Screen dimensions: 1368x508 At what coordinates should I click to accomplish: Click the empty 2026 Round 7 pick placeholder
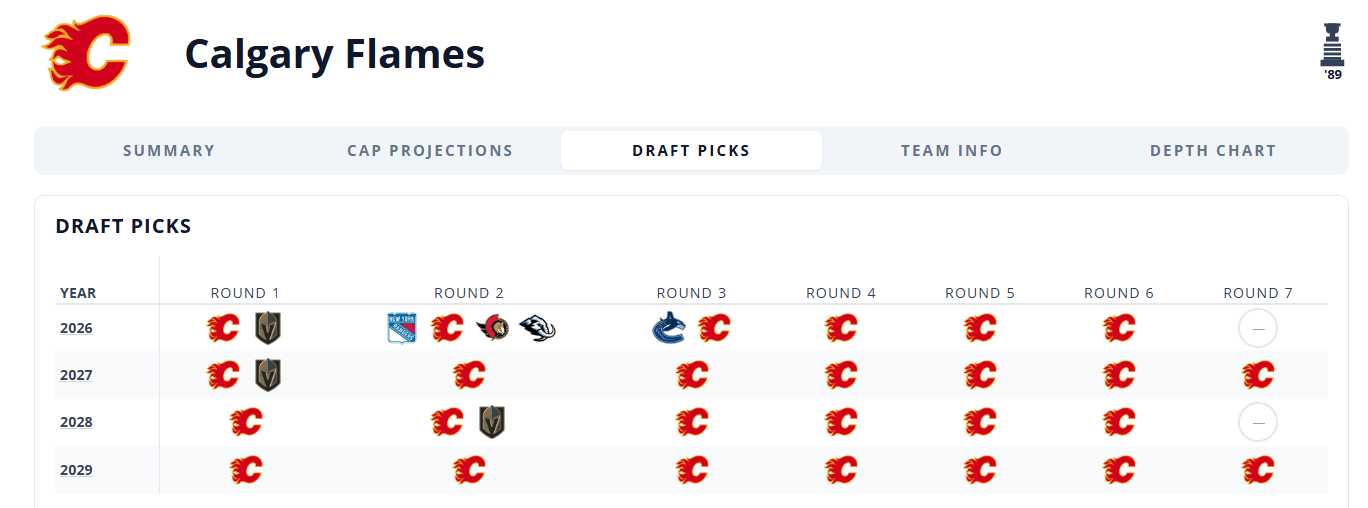pos(1258,328)
